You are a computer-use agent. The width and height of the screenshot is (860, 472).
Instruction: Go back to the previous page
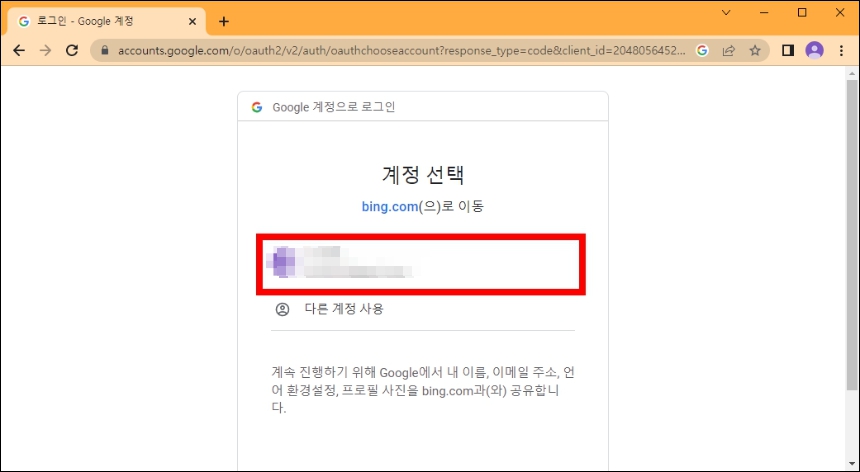click(19, 51)
